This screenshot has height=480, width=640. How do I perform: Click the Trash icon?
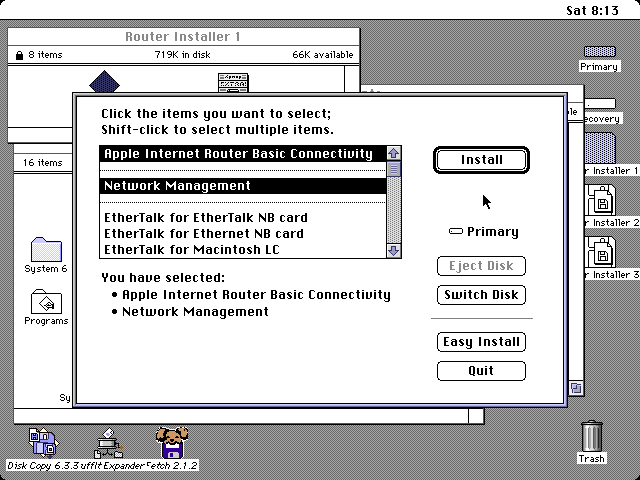pyautogui.click(x=591, y=436)
